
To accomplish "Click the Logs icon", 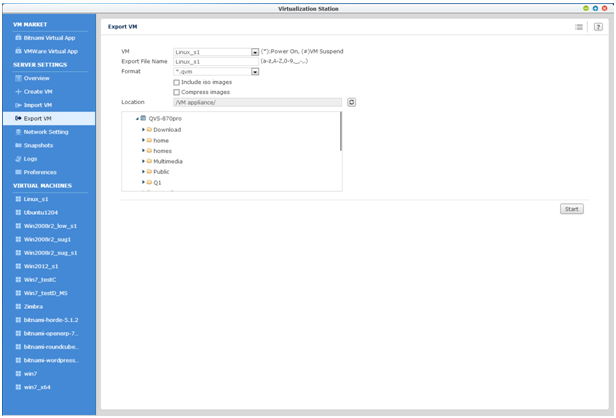I will coord(18,159).
